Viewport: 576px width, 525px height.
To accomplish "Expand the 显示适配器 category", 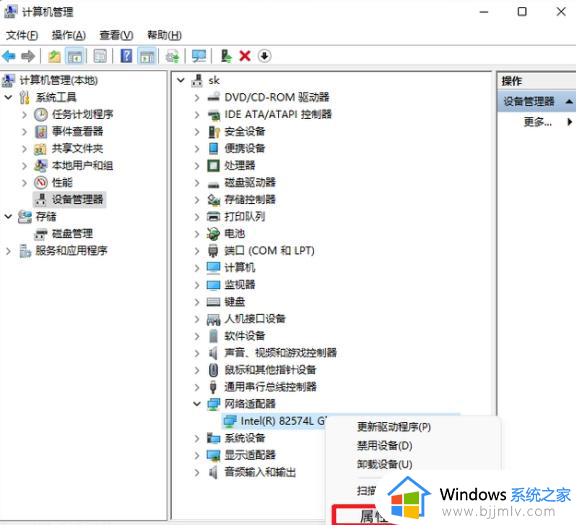I will click(x=197, y=455).
